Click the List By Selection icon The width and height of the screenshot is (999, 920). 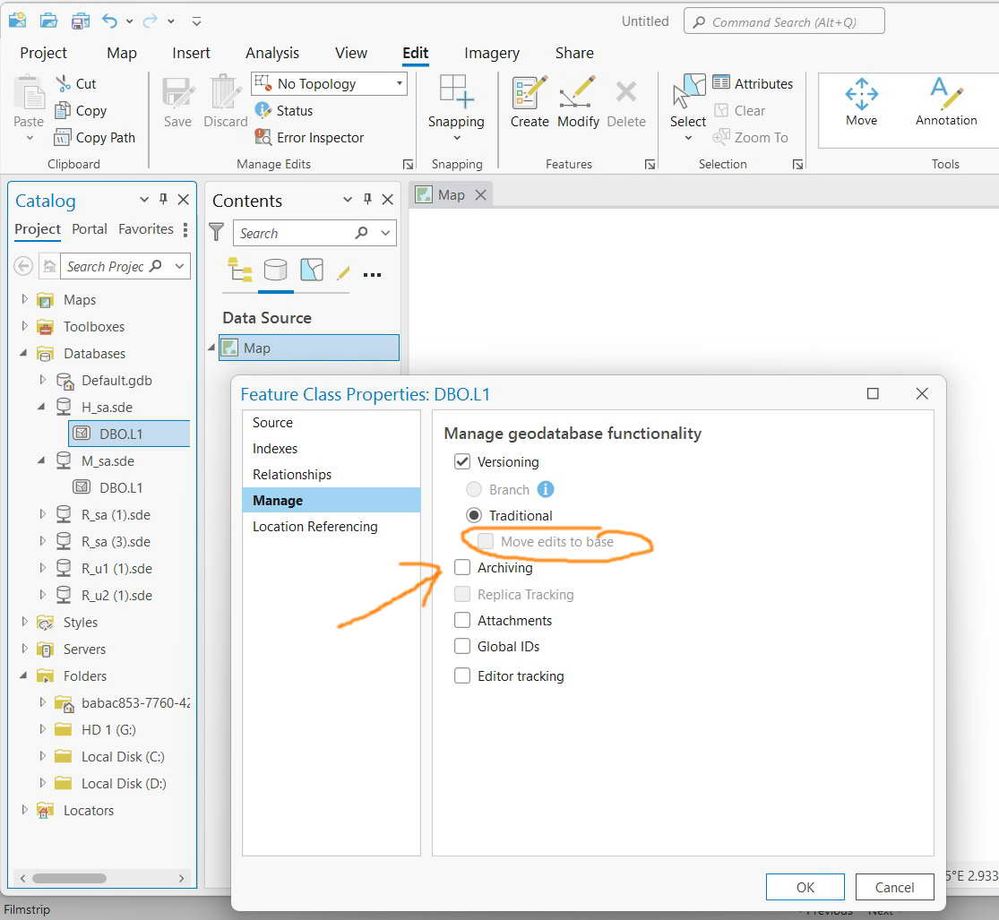coord(312,270)
